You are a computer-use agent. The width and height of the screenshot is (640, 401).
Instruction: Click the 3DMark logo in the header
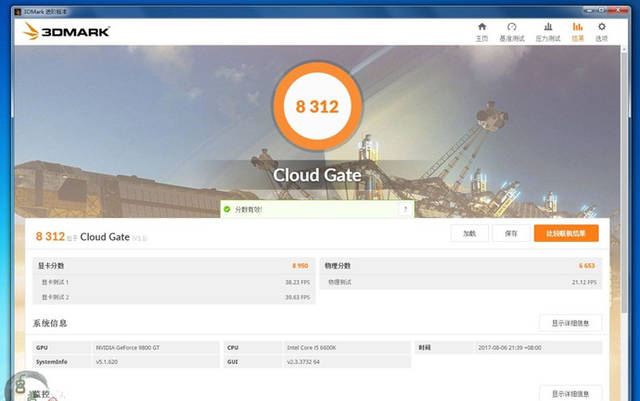pyautogui.click(x=66, y=31)
